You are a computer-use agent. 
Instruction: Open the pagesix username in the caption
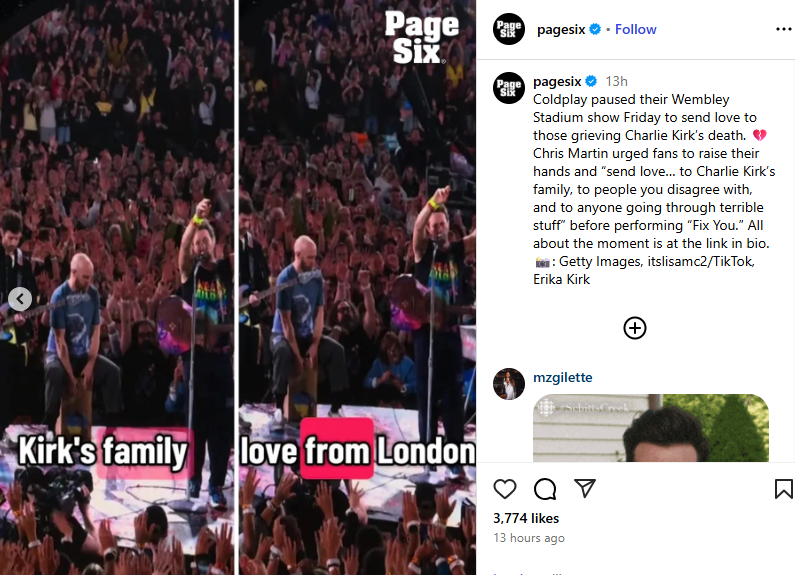tap(557, 82)
